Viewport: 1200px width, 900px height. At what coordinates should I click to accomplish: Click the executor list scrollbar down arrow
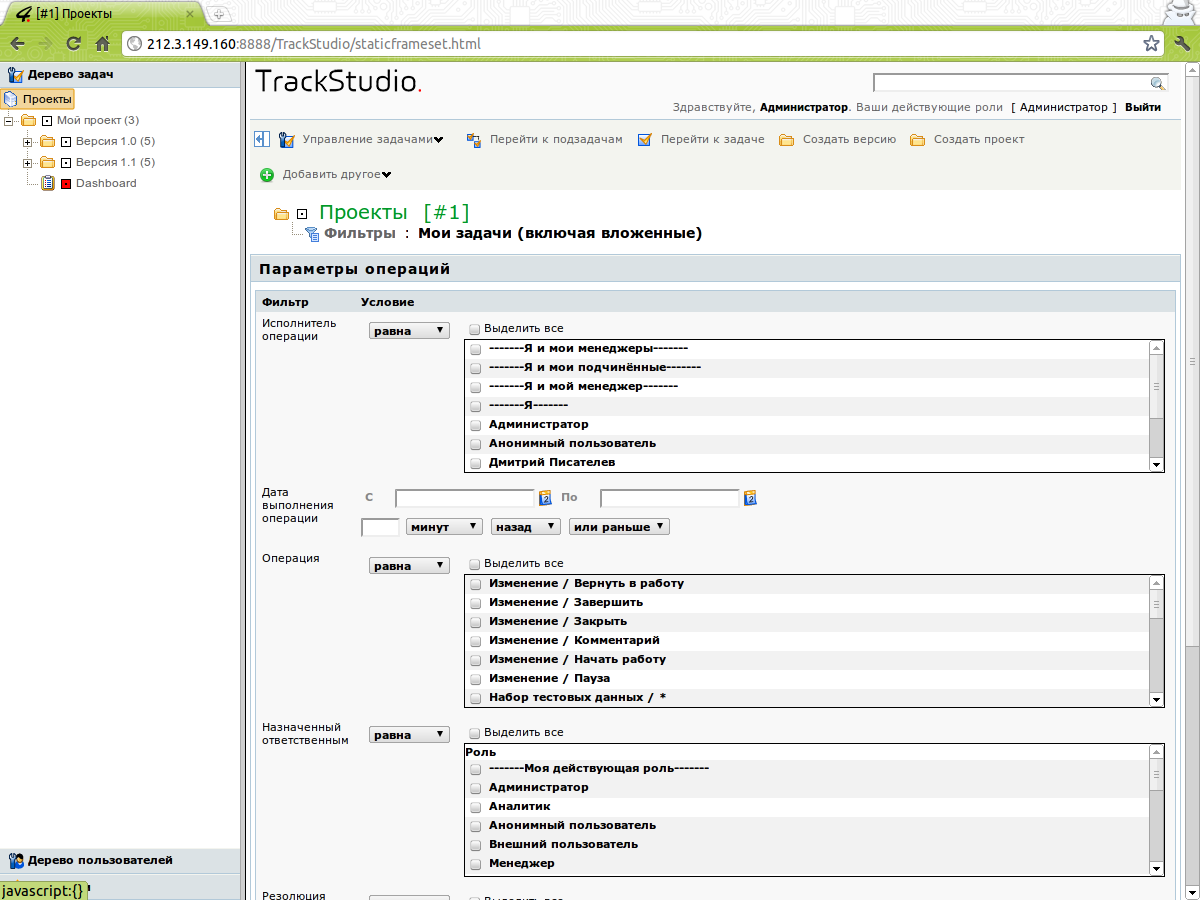(x=1156, y=464)
